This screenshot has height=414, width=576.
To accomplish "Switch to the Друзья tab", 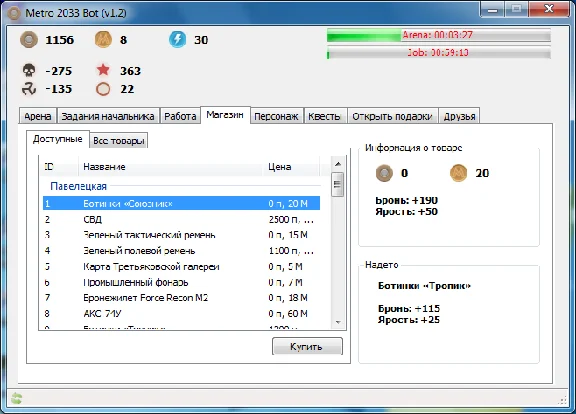I will click(459, 116).
